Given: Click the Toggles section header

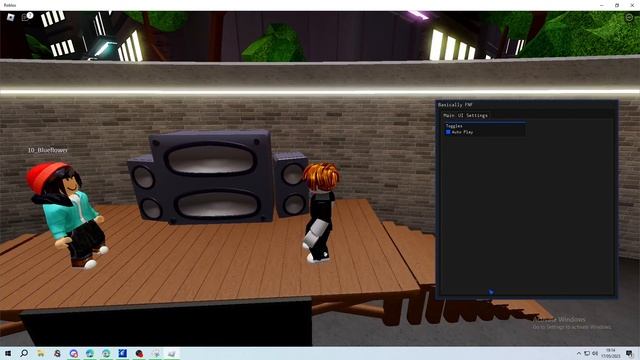Looking at the screenshot, I should tap(454, 126).
